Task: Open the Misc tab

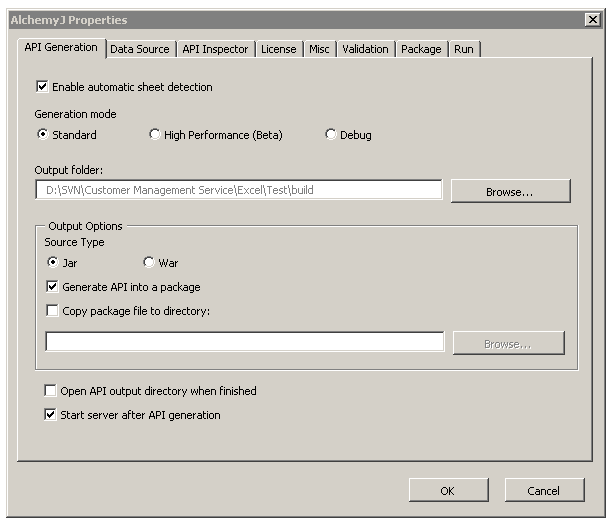Action: click(x=319, y=49)
